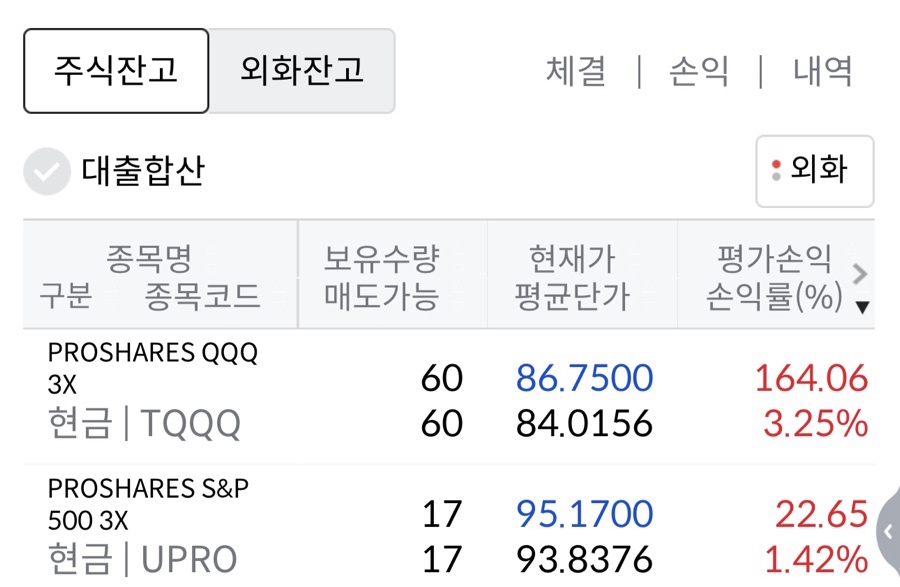Click TQQQ average price 84.0156
The height and width of the screenshot is (587, 900).
(584, 423)
